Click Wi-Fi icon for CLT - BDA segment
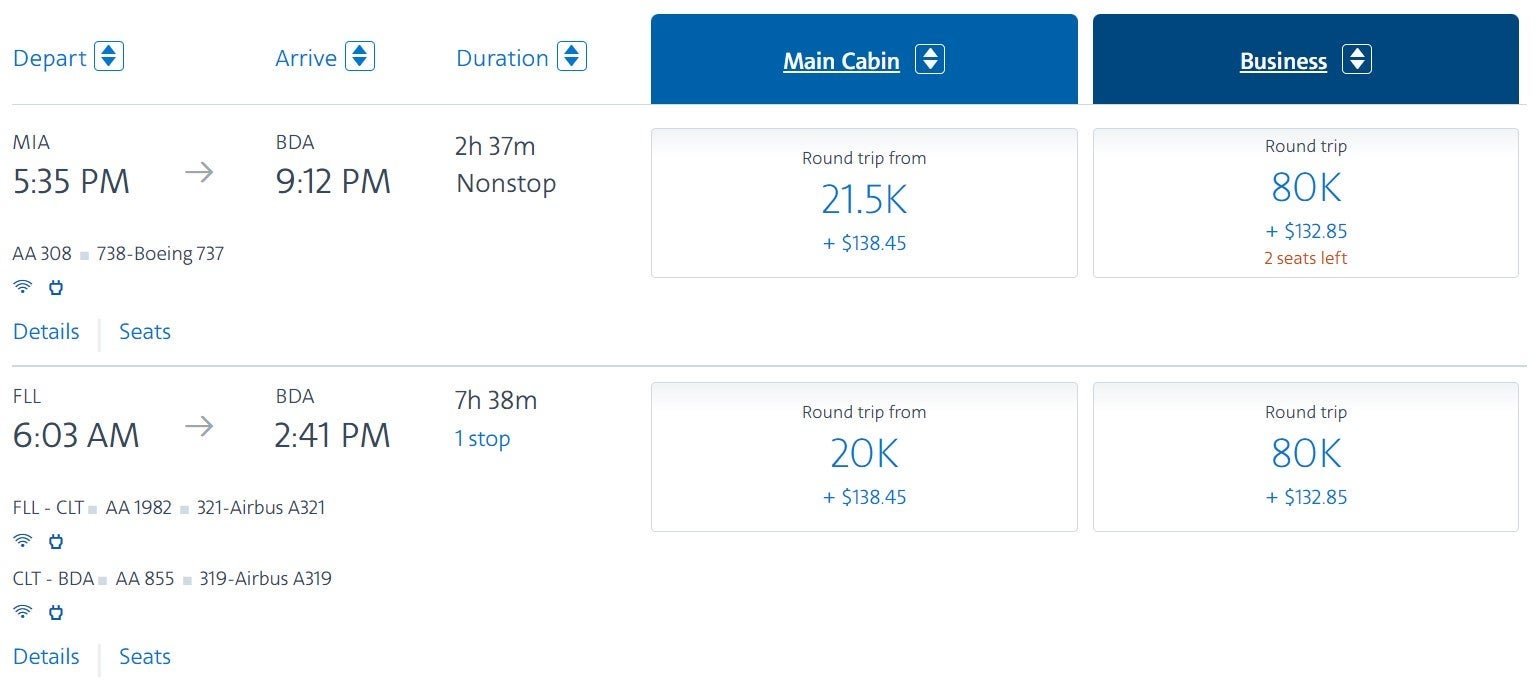The image size is (1537, 688). tap(22, 612)
